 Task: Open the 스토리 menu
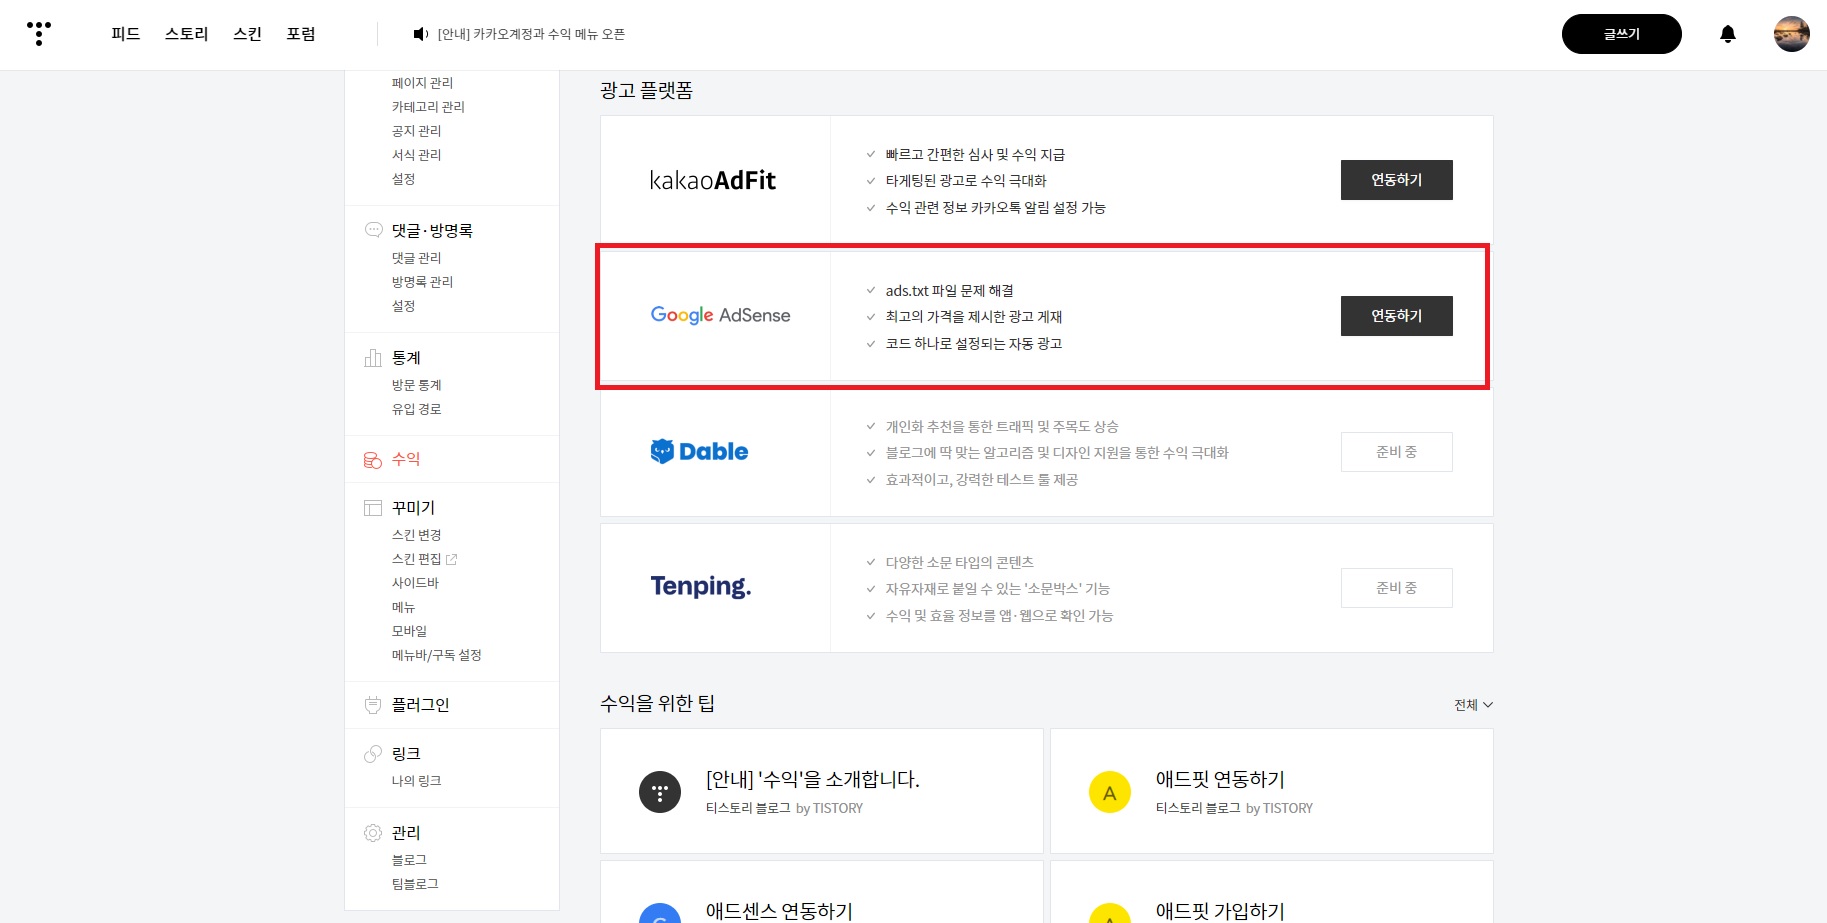click(x=187, y=34)
